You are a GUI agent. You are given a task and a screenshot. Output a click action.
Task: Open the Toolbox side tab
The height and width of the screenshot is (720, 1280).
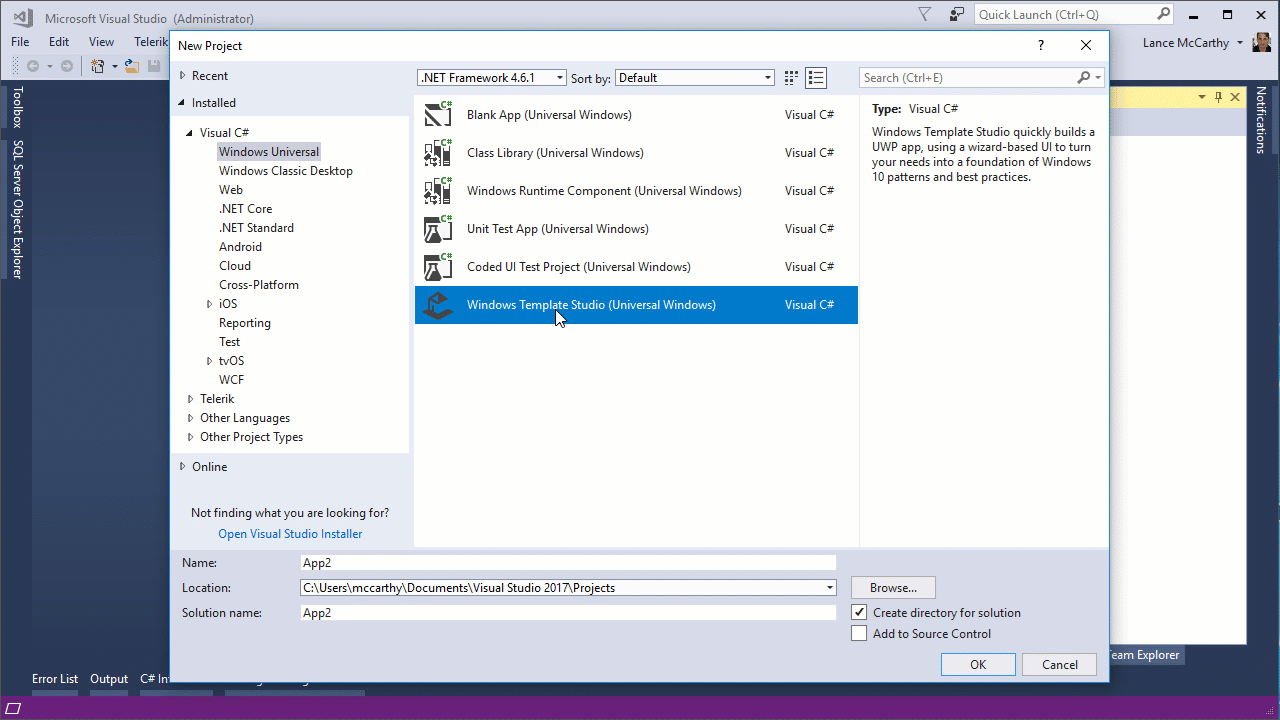(17, 107)
